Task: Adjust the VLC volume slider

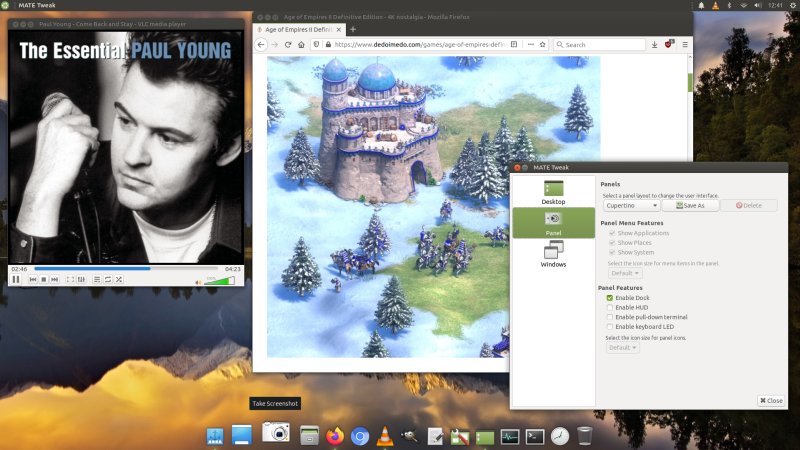Action: 219,281
